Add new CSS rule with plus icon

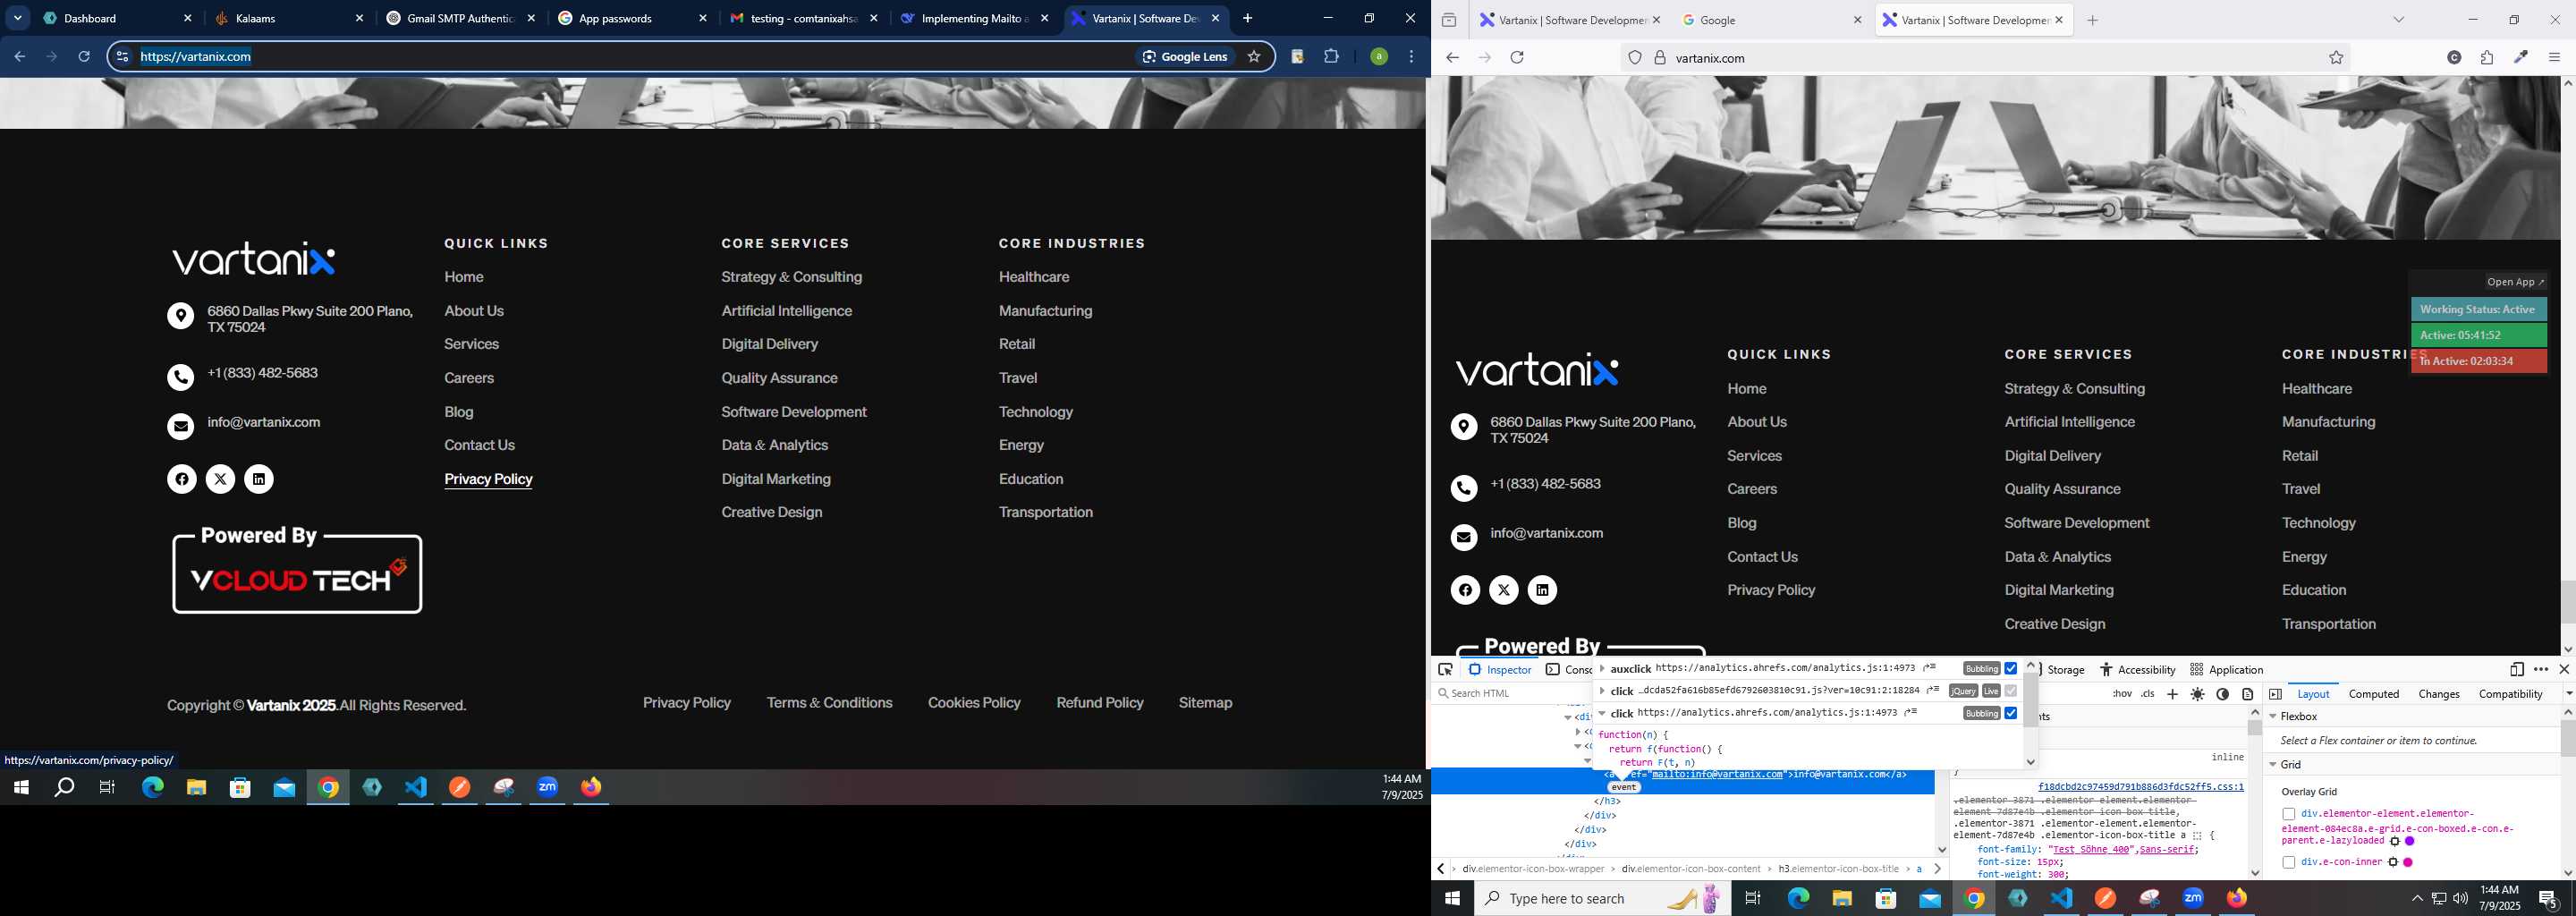[2172, 694]
